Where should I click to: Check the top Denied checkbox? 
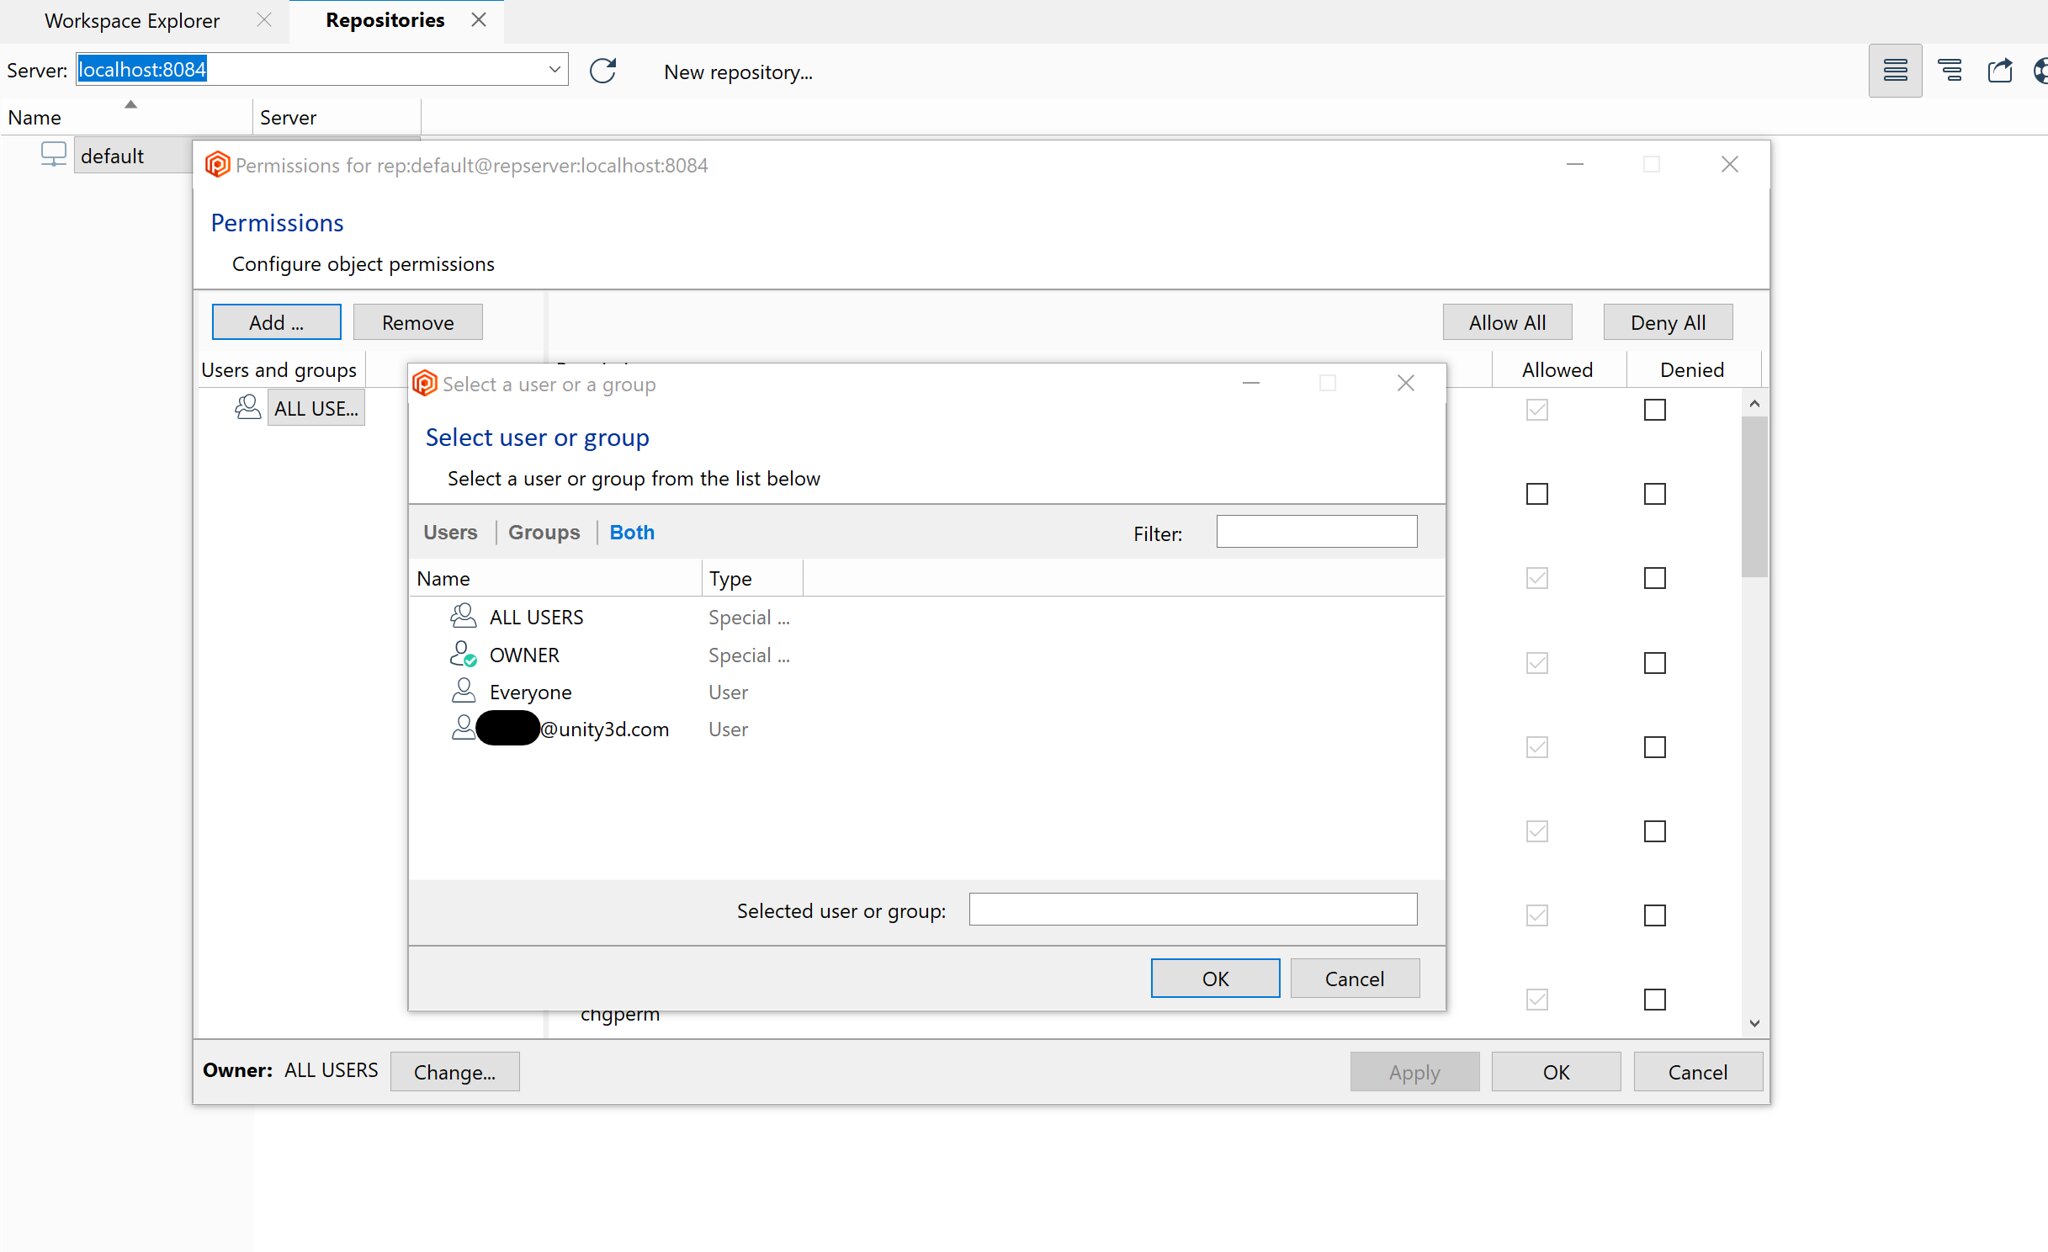1653,409
